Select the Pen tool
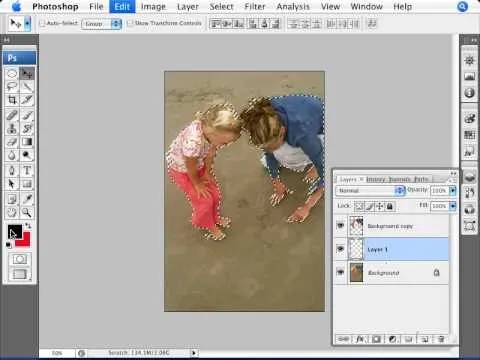The image size is (480, 360). [12, 170]
